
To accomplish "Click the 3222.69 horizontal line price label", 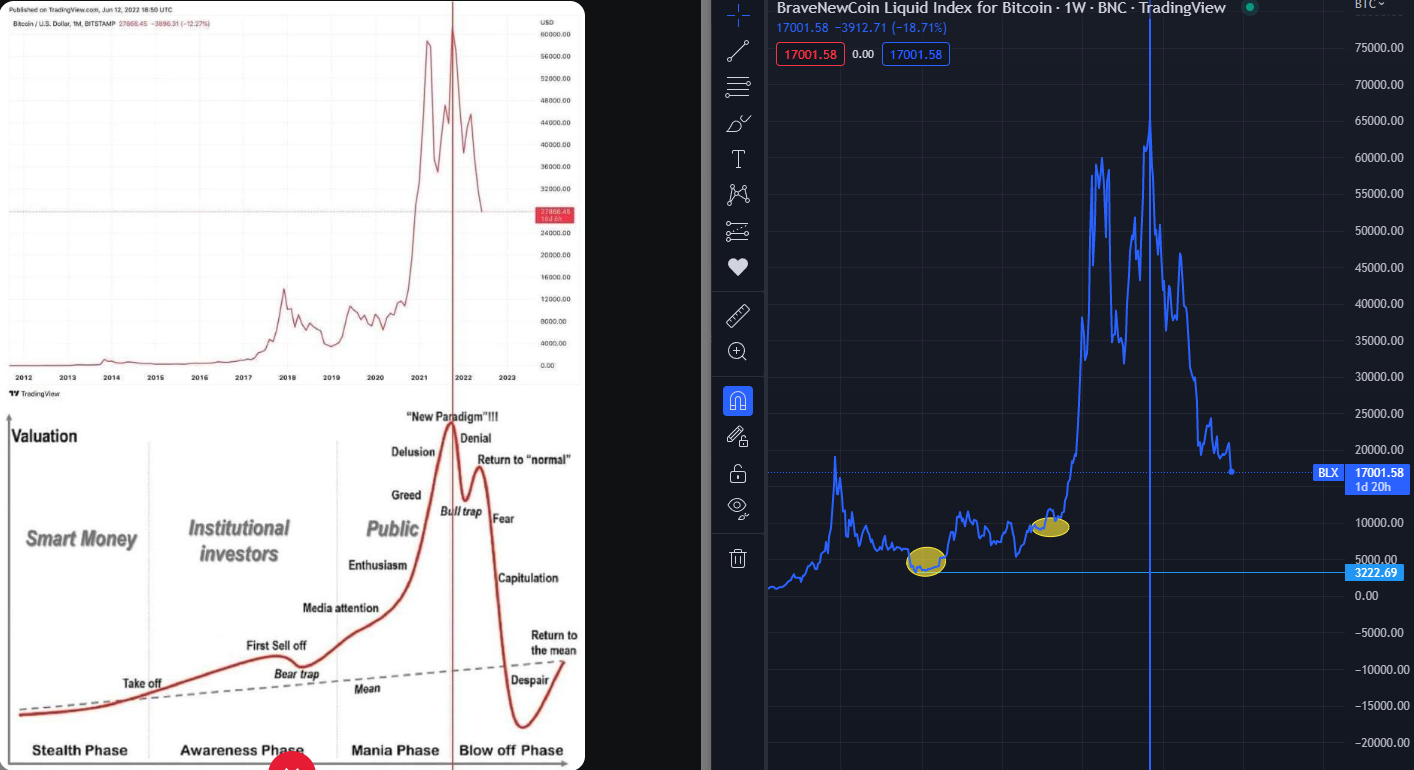I will (x=1376, y=573).
